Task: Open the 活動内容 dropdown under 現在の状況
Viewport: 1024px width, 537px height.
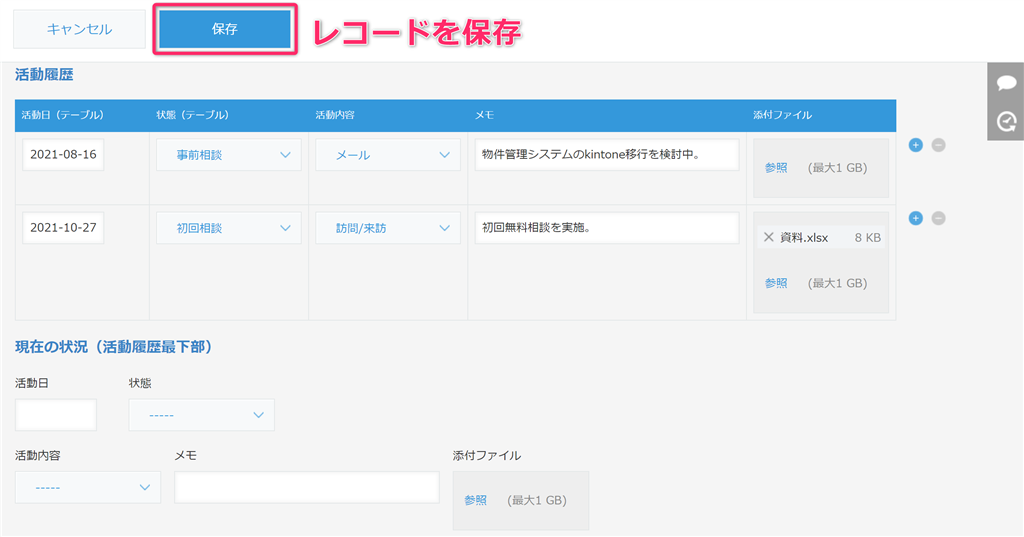Action: [88, 487]
